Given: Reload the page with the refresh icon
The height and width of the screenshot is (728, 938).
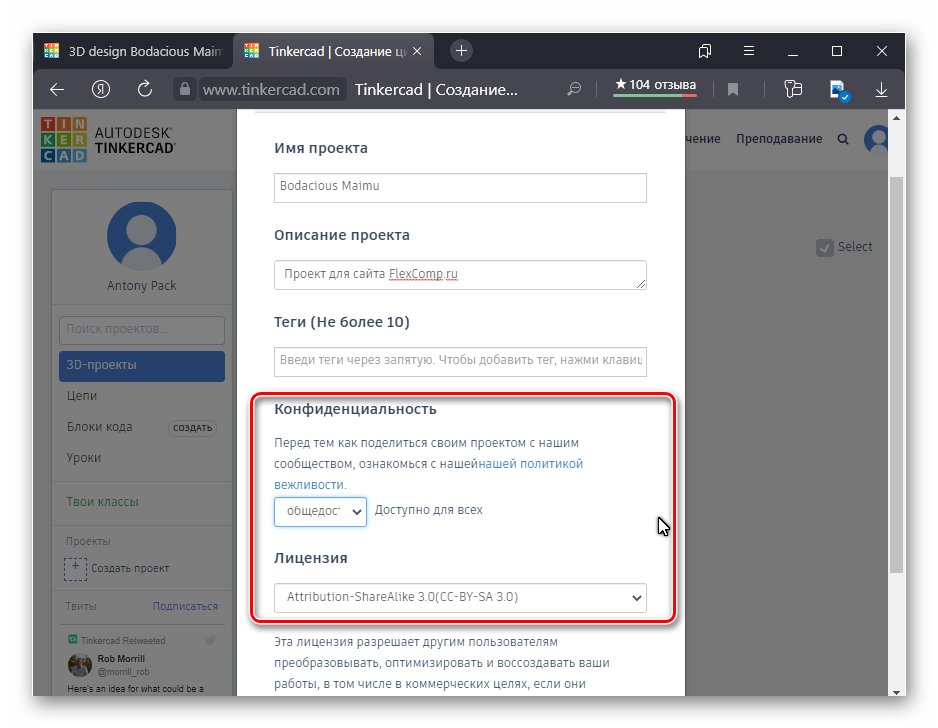Looking at the screenshot, I should tap(144, 89).
